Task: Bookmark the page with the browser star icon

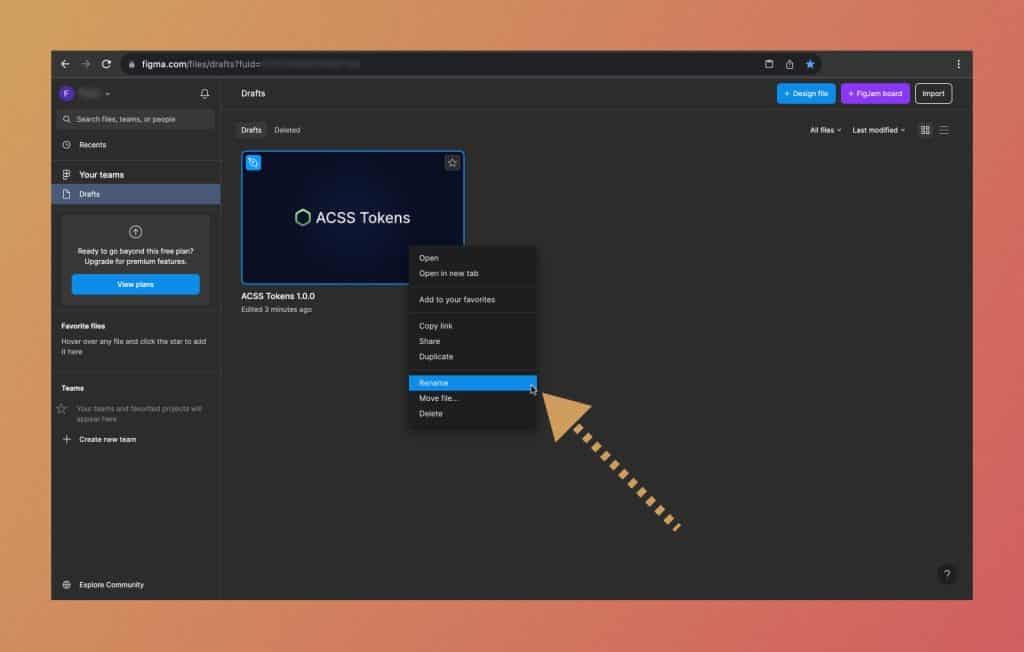Action: point(810,63)
